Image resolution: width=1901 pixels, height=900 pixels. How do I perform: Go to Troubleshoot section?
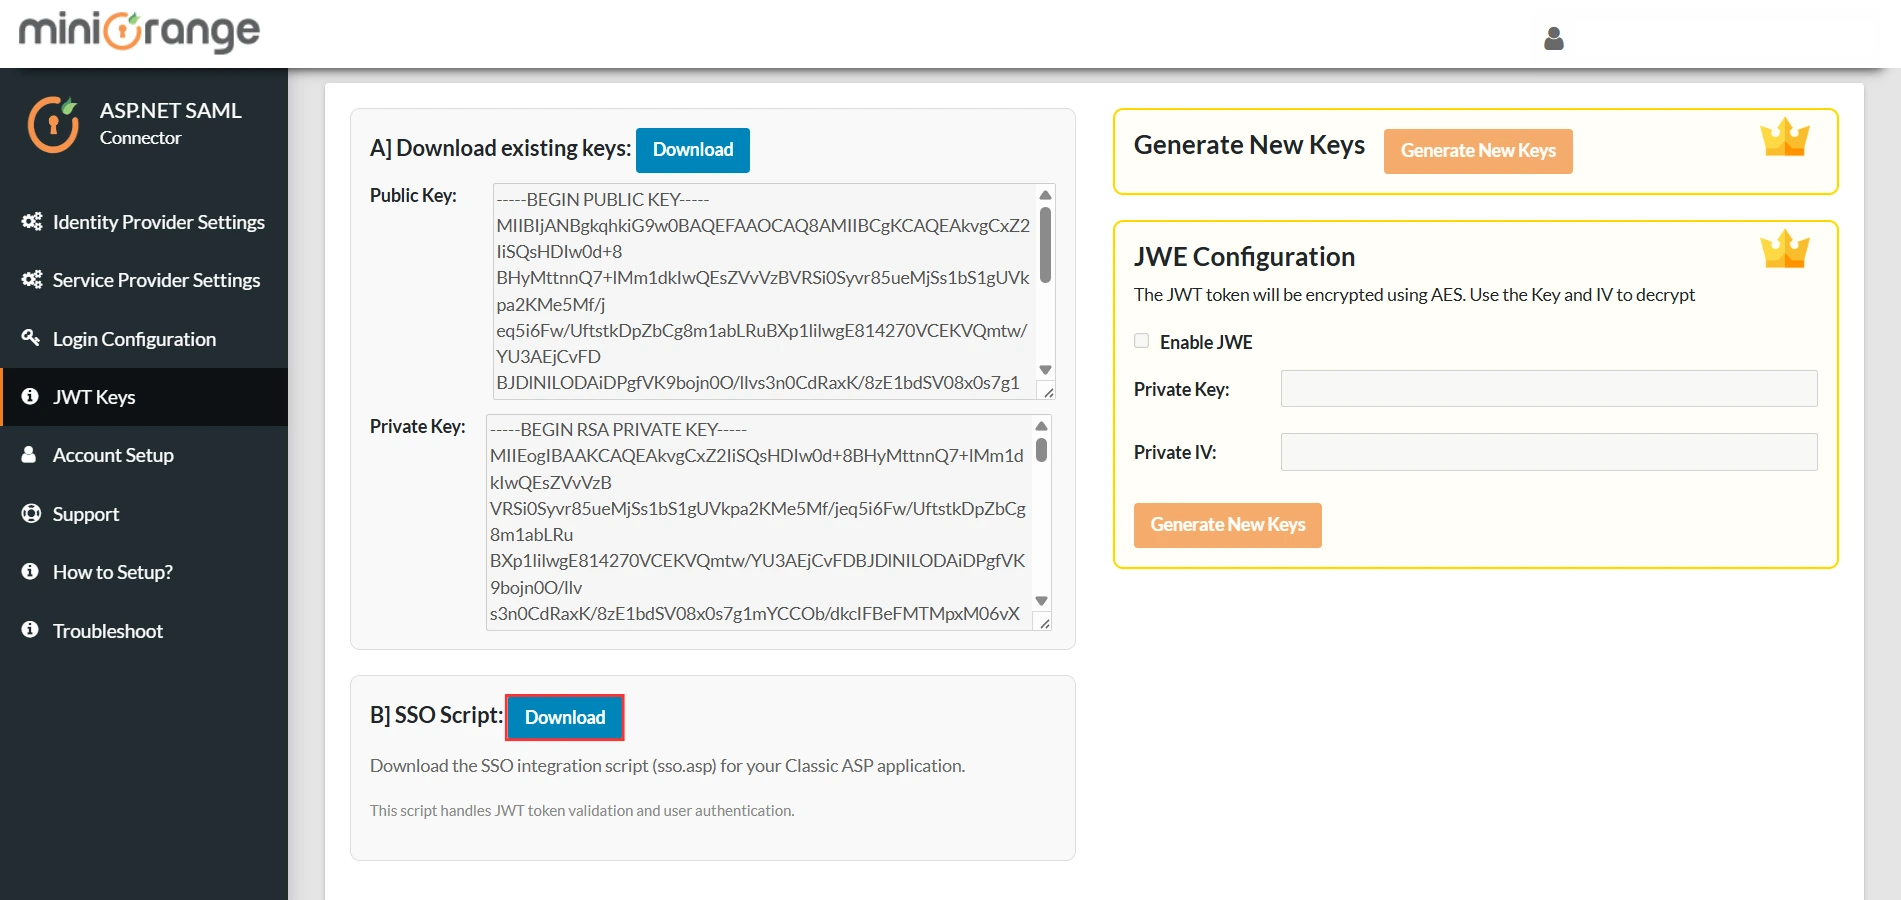point(144,631)
